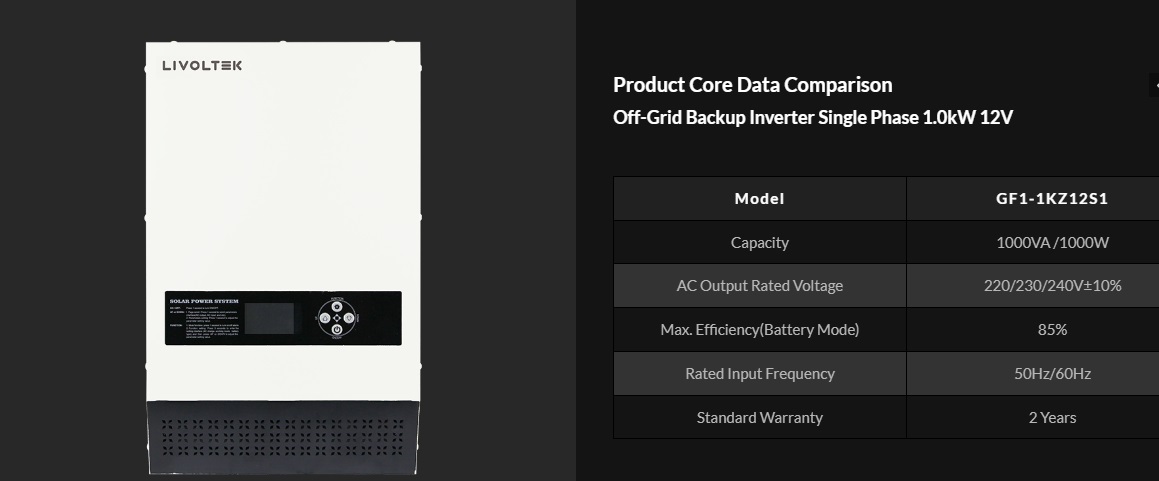Click the function gear button on the inverter panel
Screen dimensions: 1159x481
pos(337,307)
